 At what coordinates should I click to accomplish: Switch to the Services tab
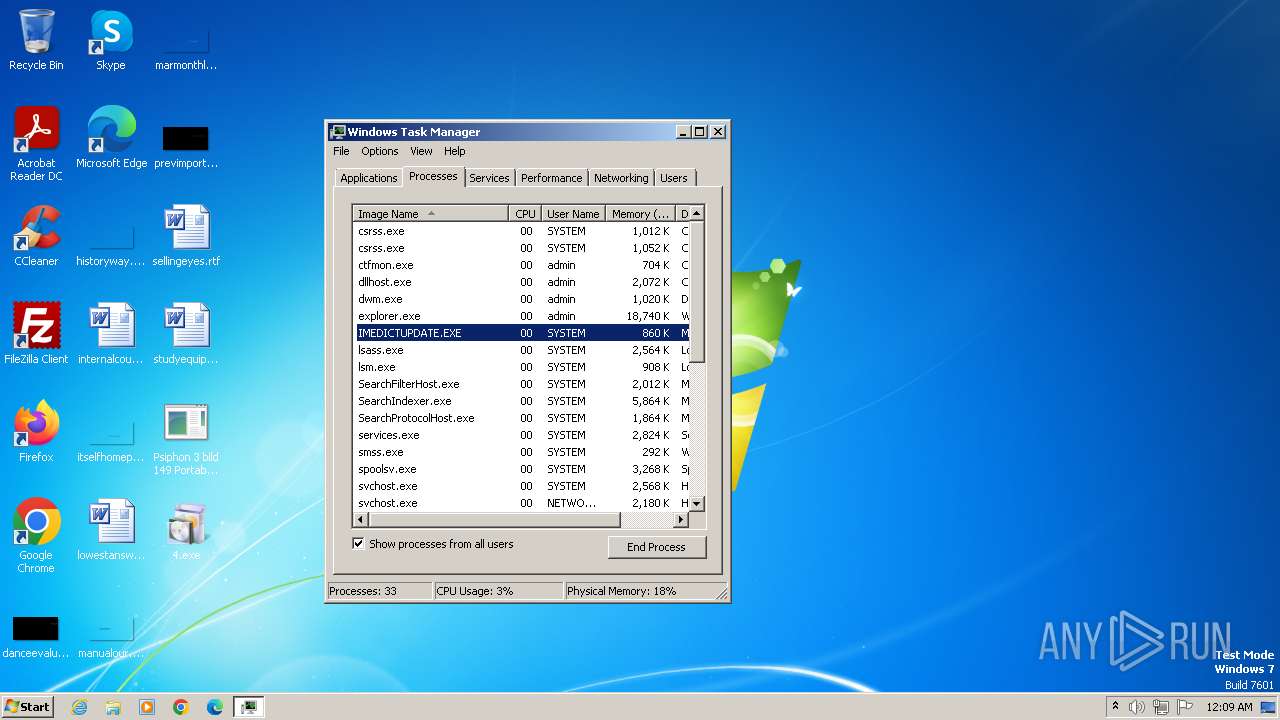489,178
